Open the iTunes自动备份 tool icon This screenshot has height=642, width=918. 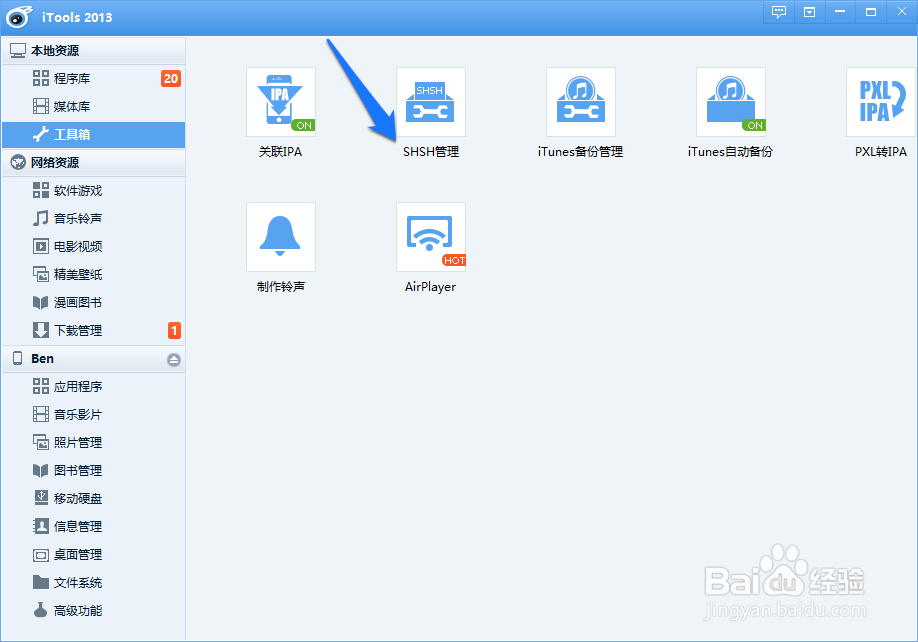pos(731,102)
